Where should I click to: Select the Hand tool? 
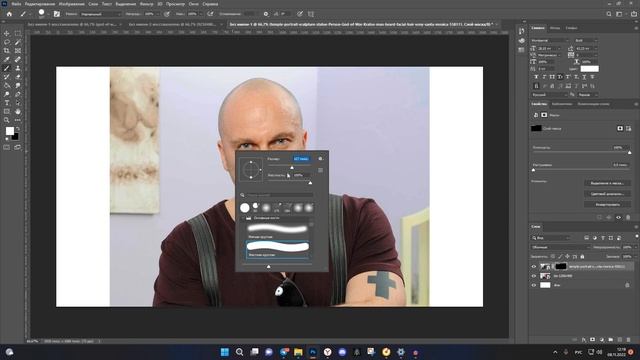tap(18, 111)
